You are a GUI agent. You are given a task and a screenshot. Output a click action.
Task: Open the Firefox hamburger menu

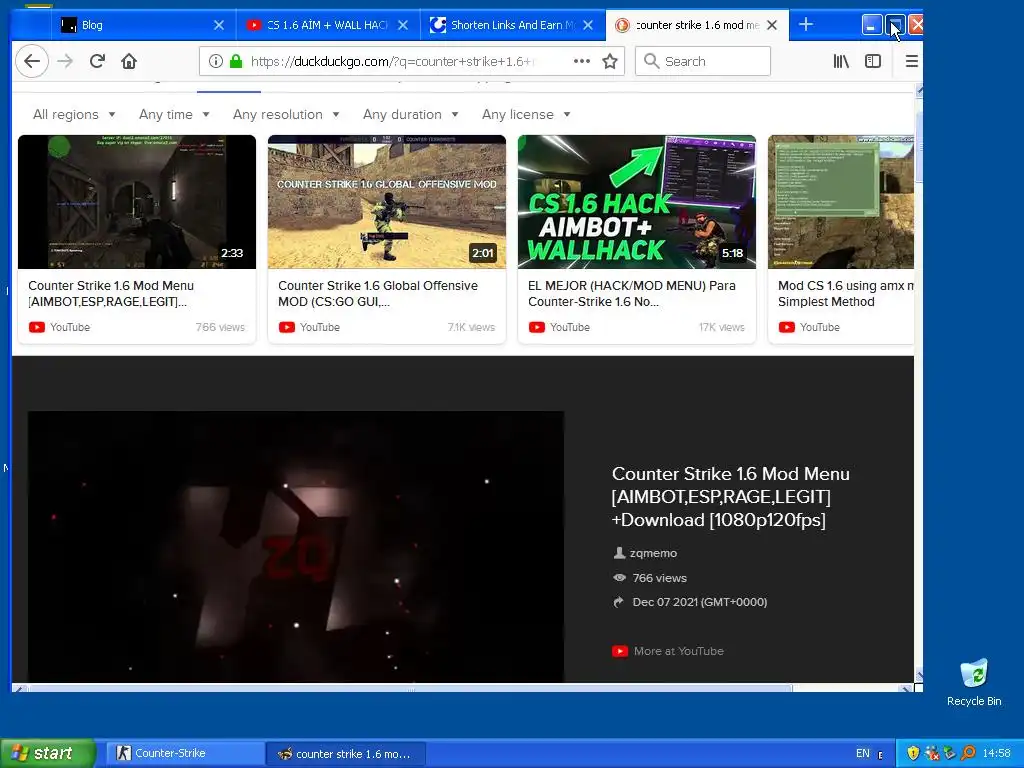[x=912, y=61]
